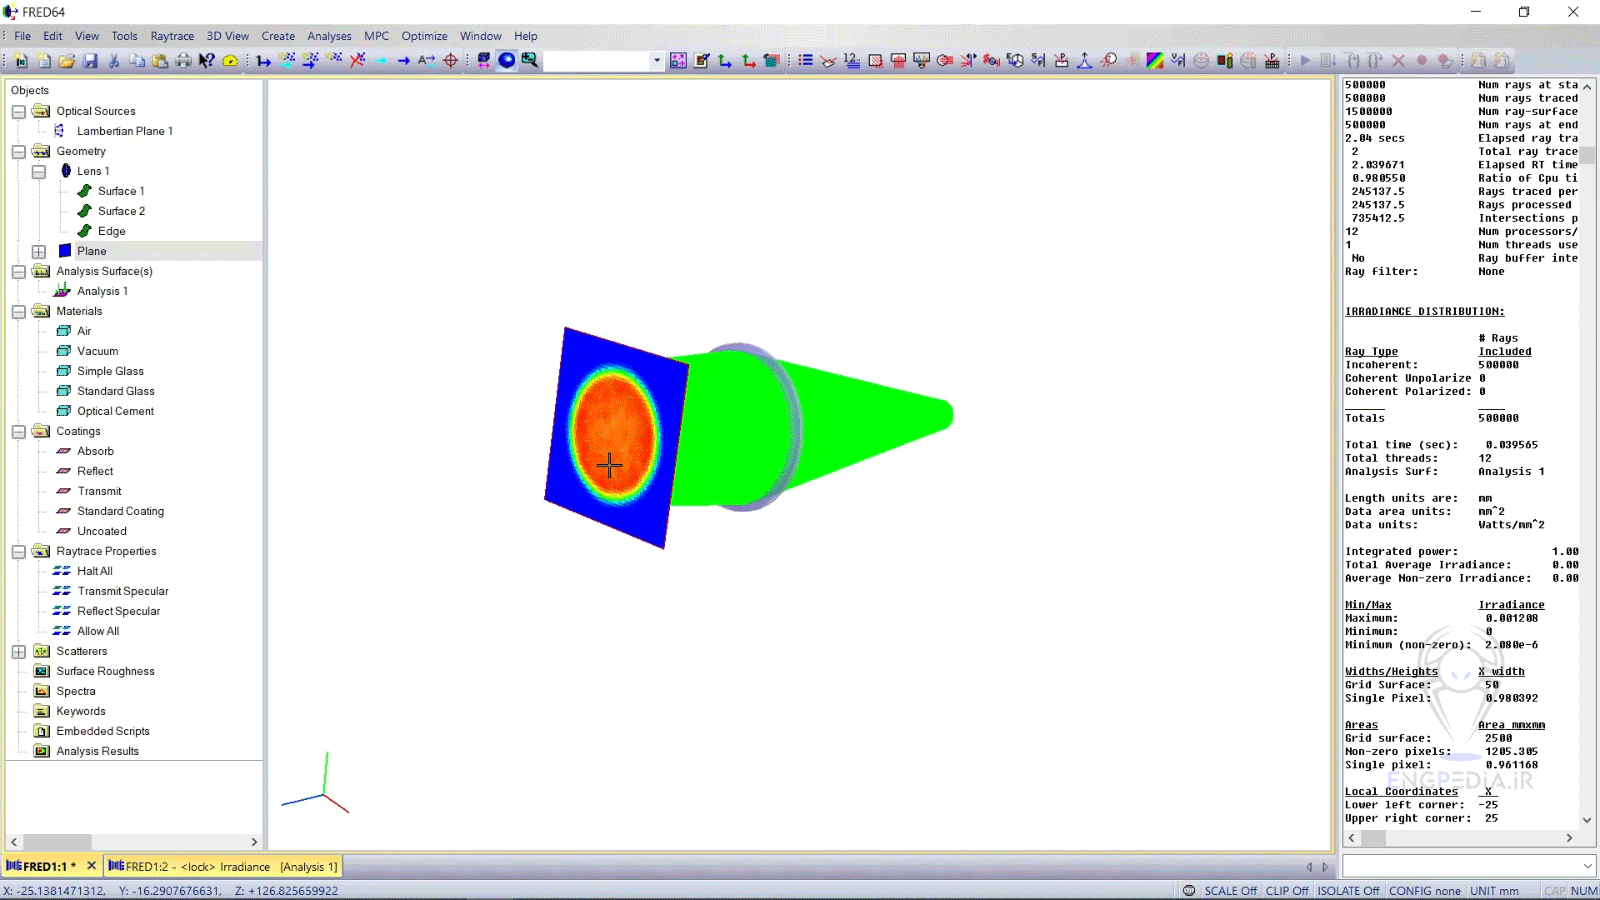The image size is (1600, 900).
Task: Open the toolbar combo box dropdown
Action: coord(657,61)
